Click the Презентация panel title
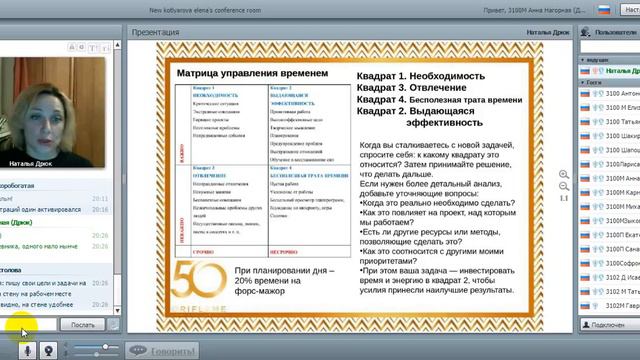 (156, 32)
